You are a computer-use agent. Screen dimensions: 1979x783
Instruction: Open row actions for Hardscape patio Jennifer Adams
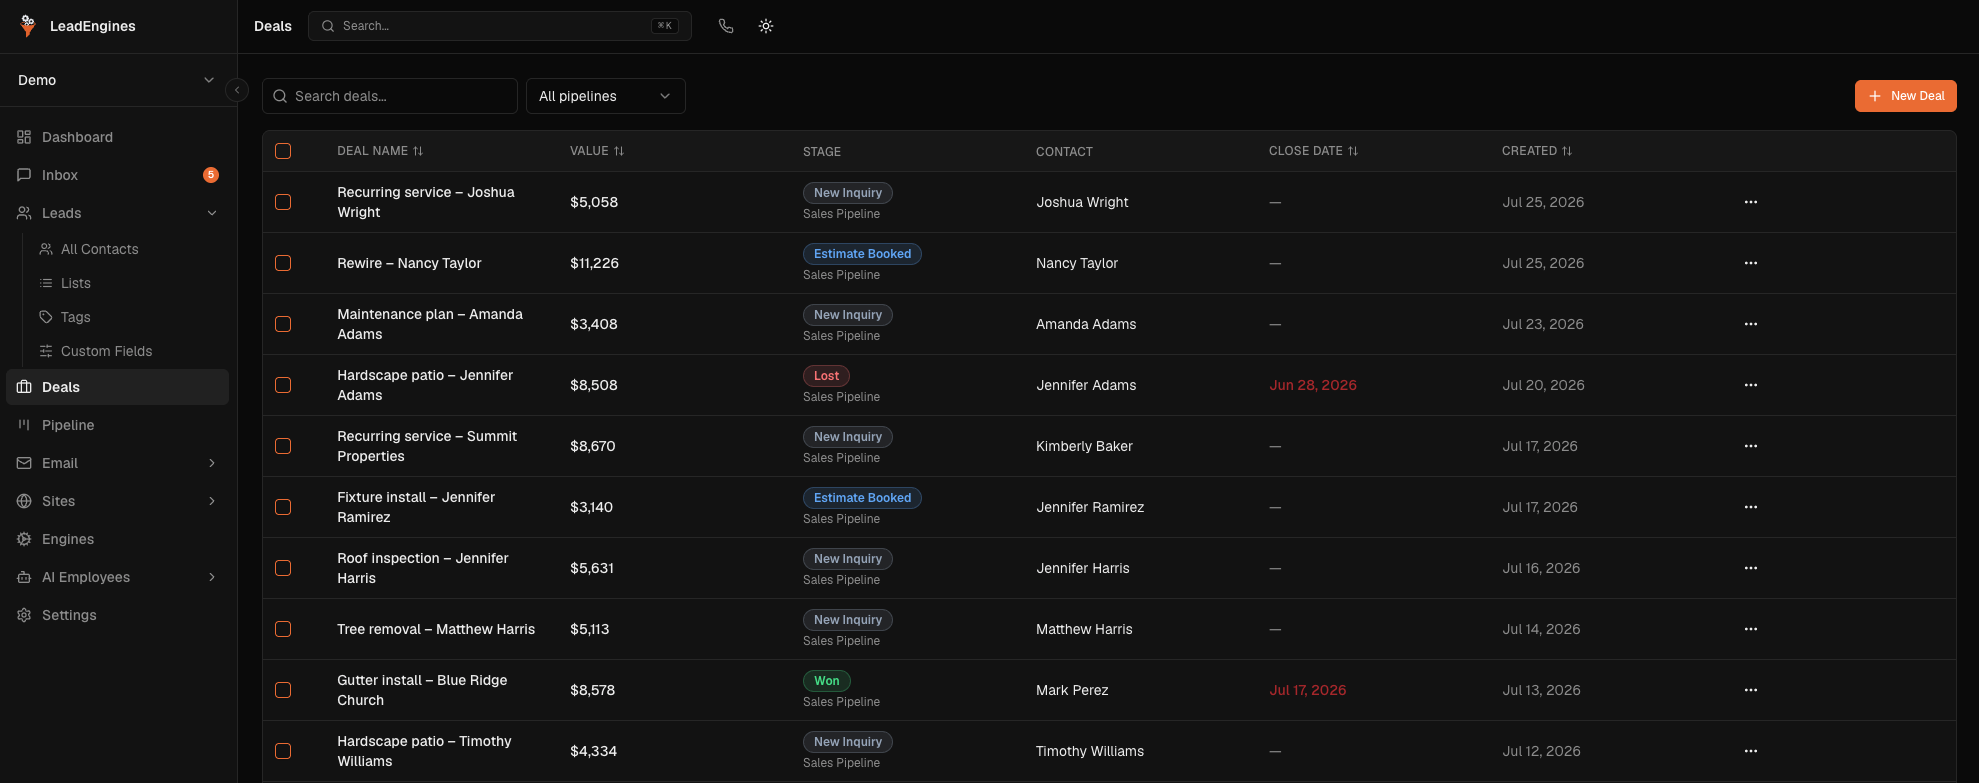click(1751, 385)
